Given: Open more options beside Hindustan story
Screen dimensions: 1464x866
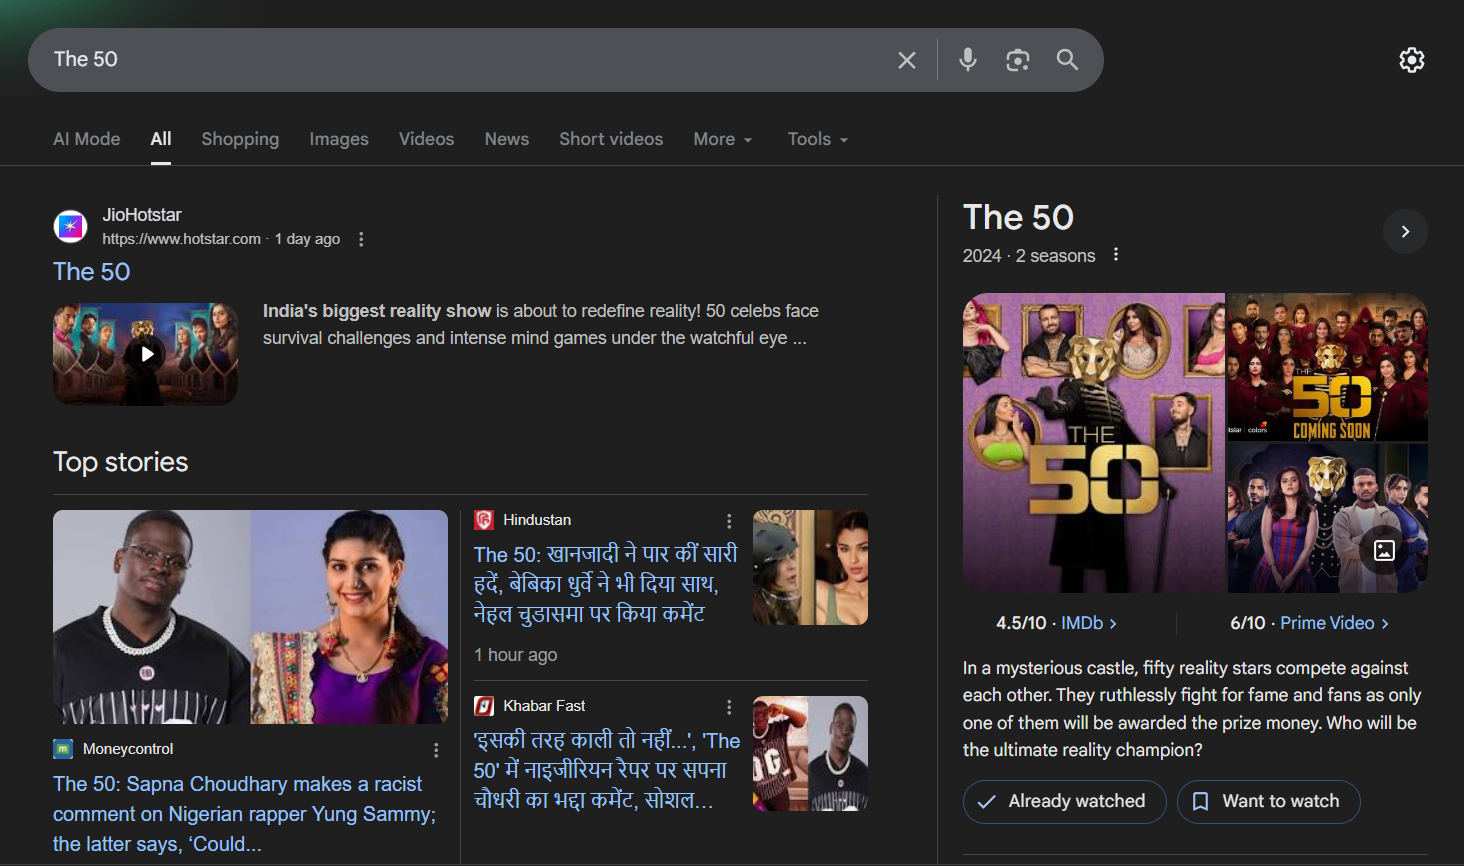Looking at the screenshot, I should [729, 521].
